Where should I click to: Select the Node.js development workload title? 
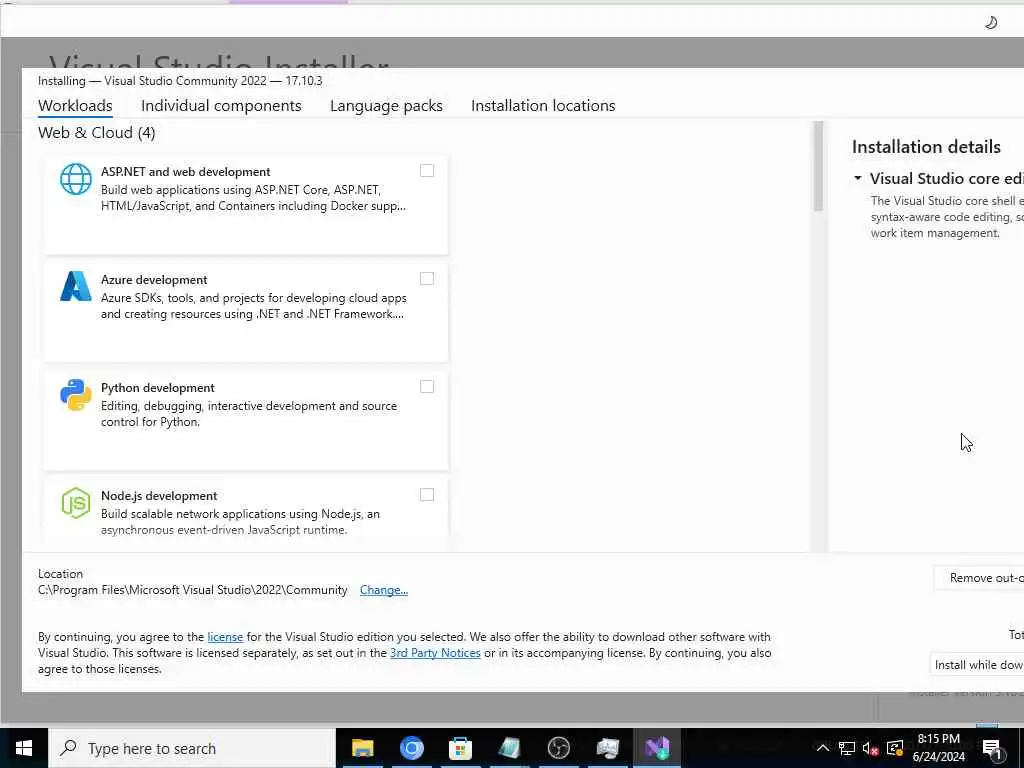point(159,496)
